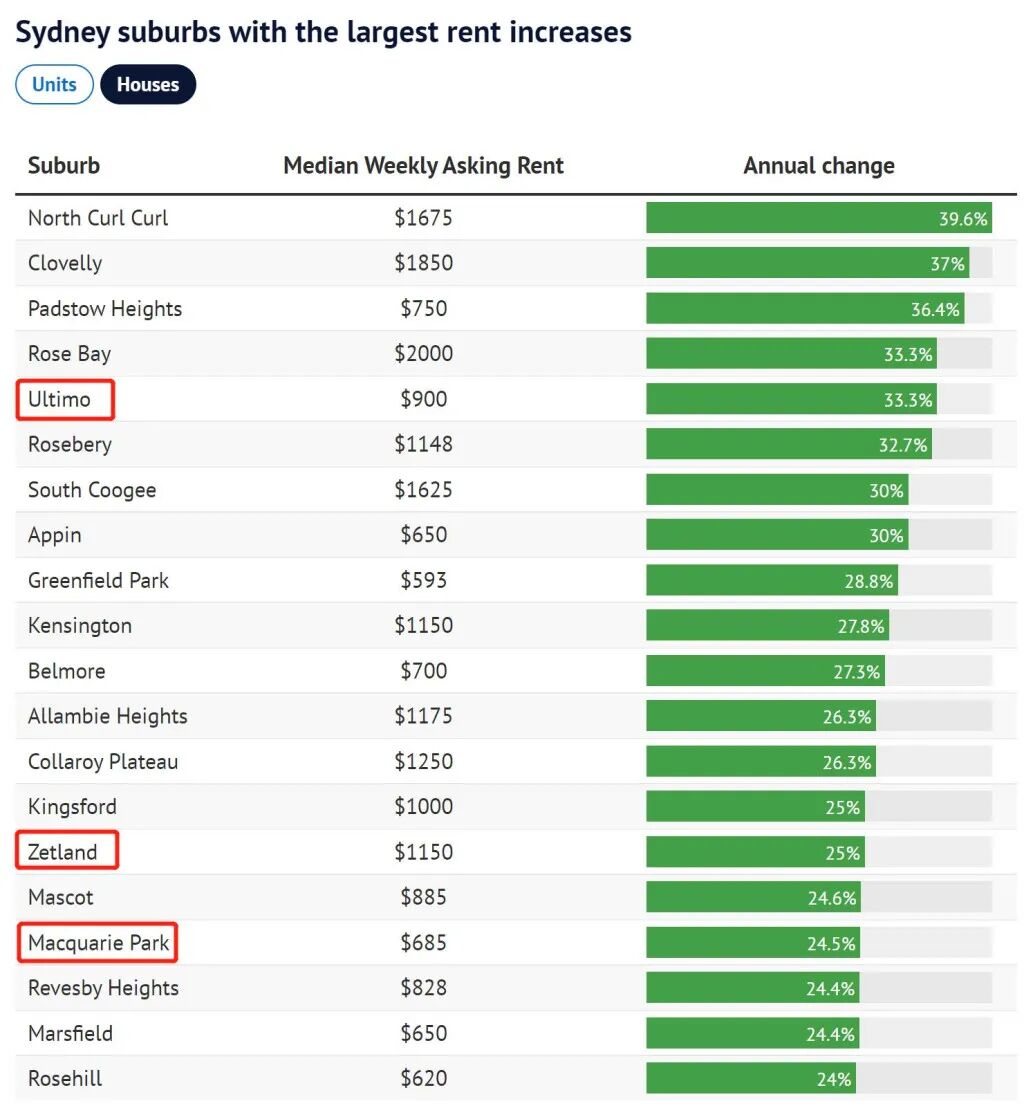
Task: Click the Mascot $885 rent value
Action: [423, 898]
